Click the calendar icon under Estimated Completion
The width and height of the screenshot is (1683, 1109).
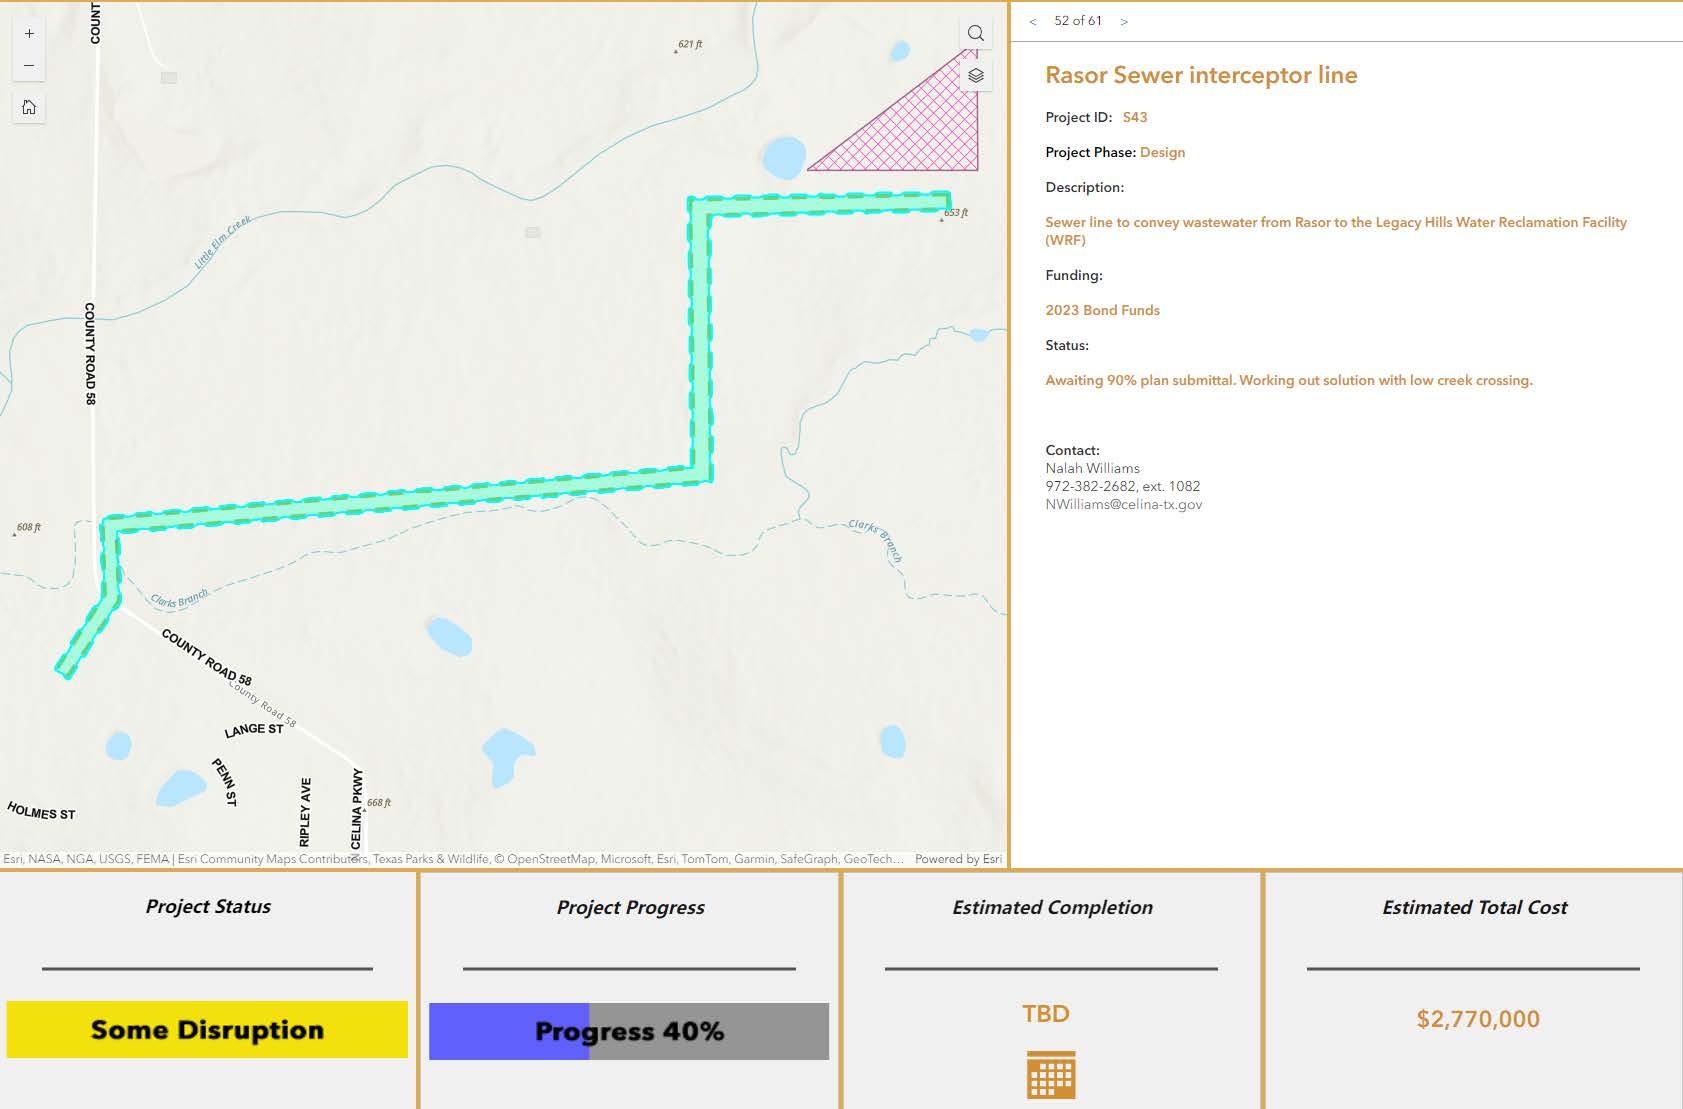click(x=1051, y=1075)
